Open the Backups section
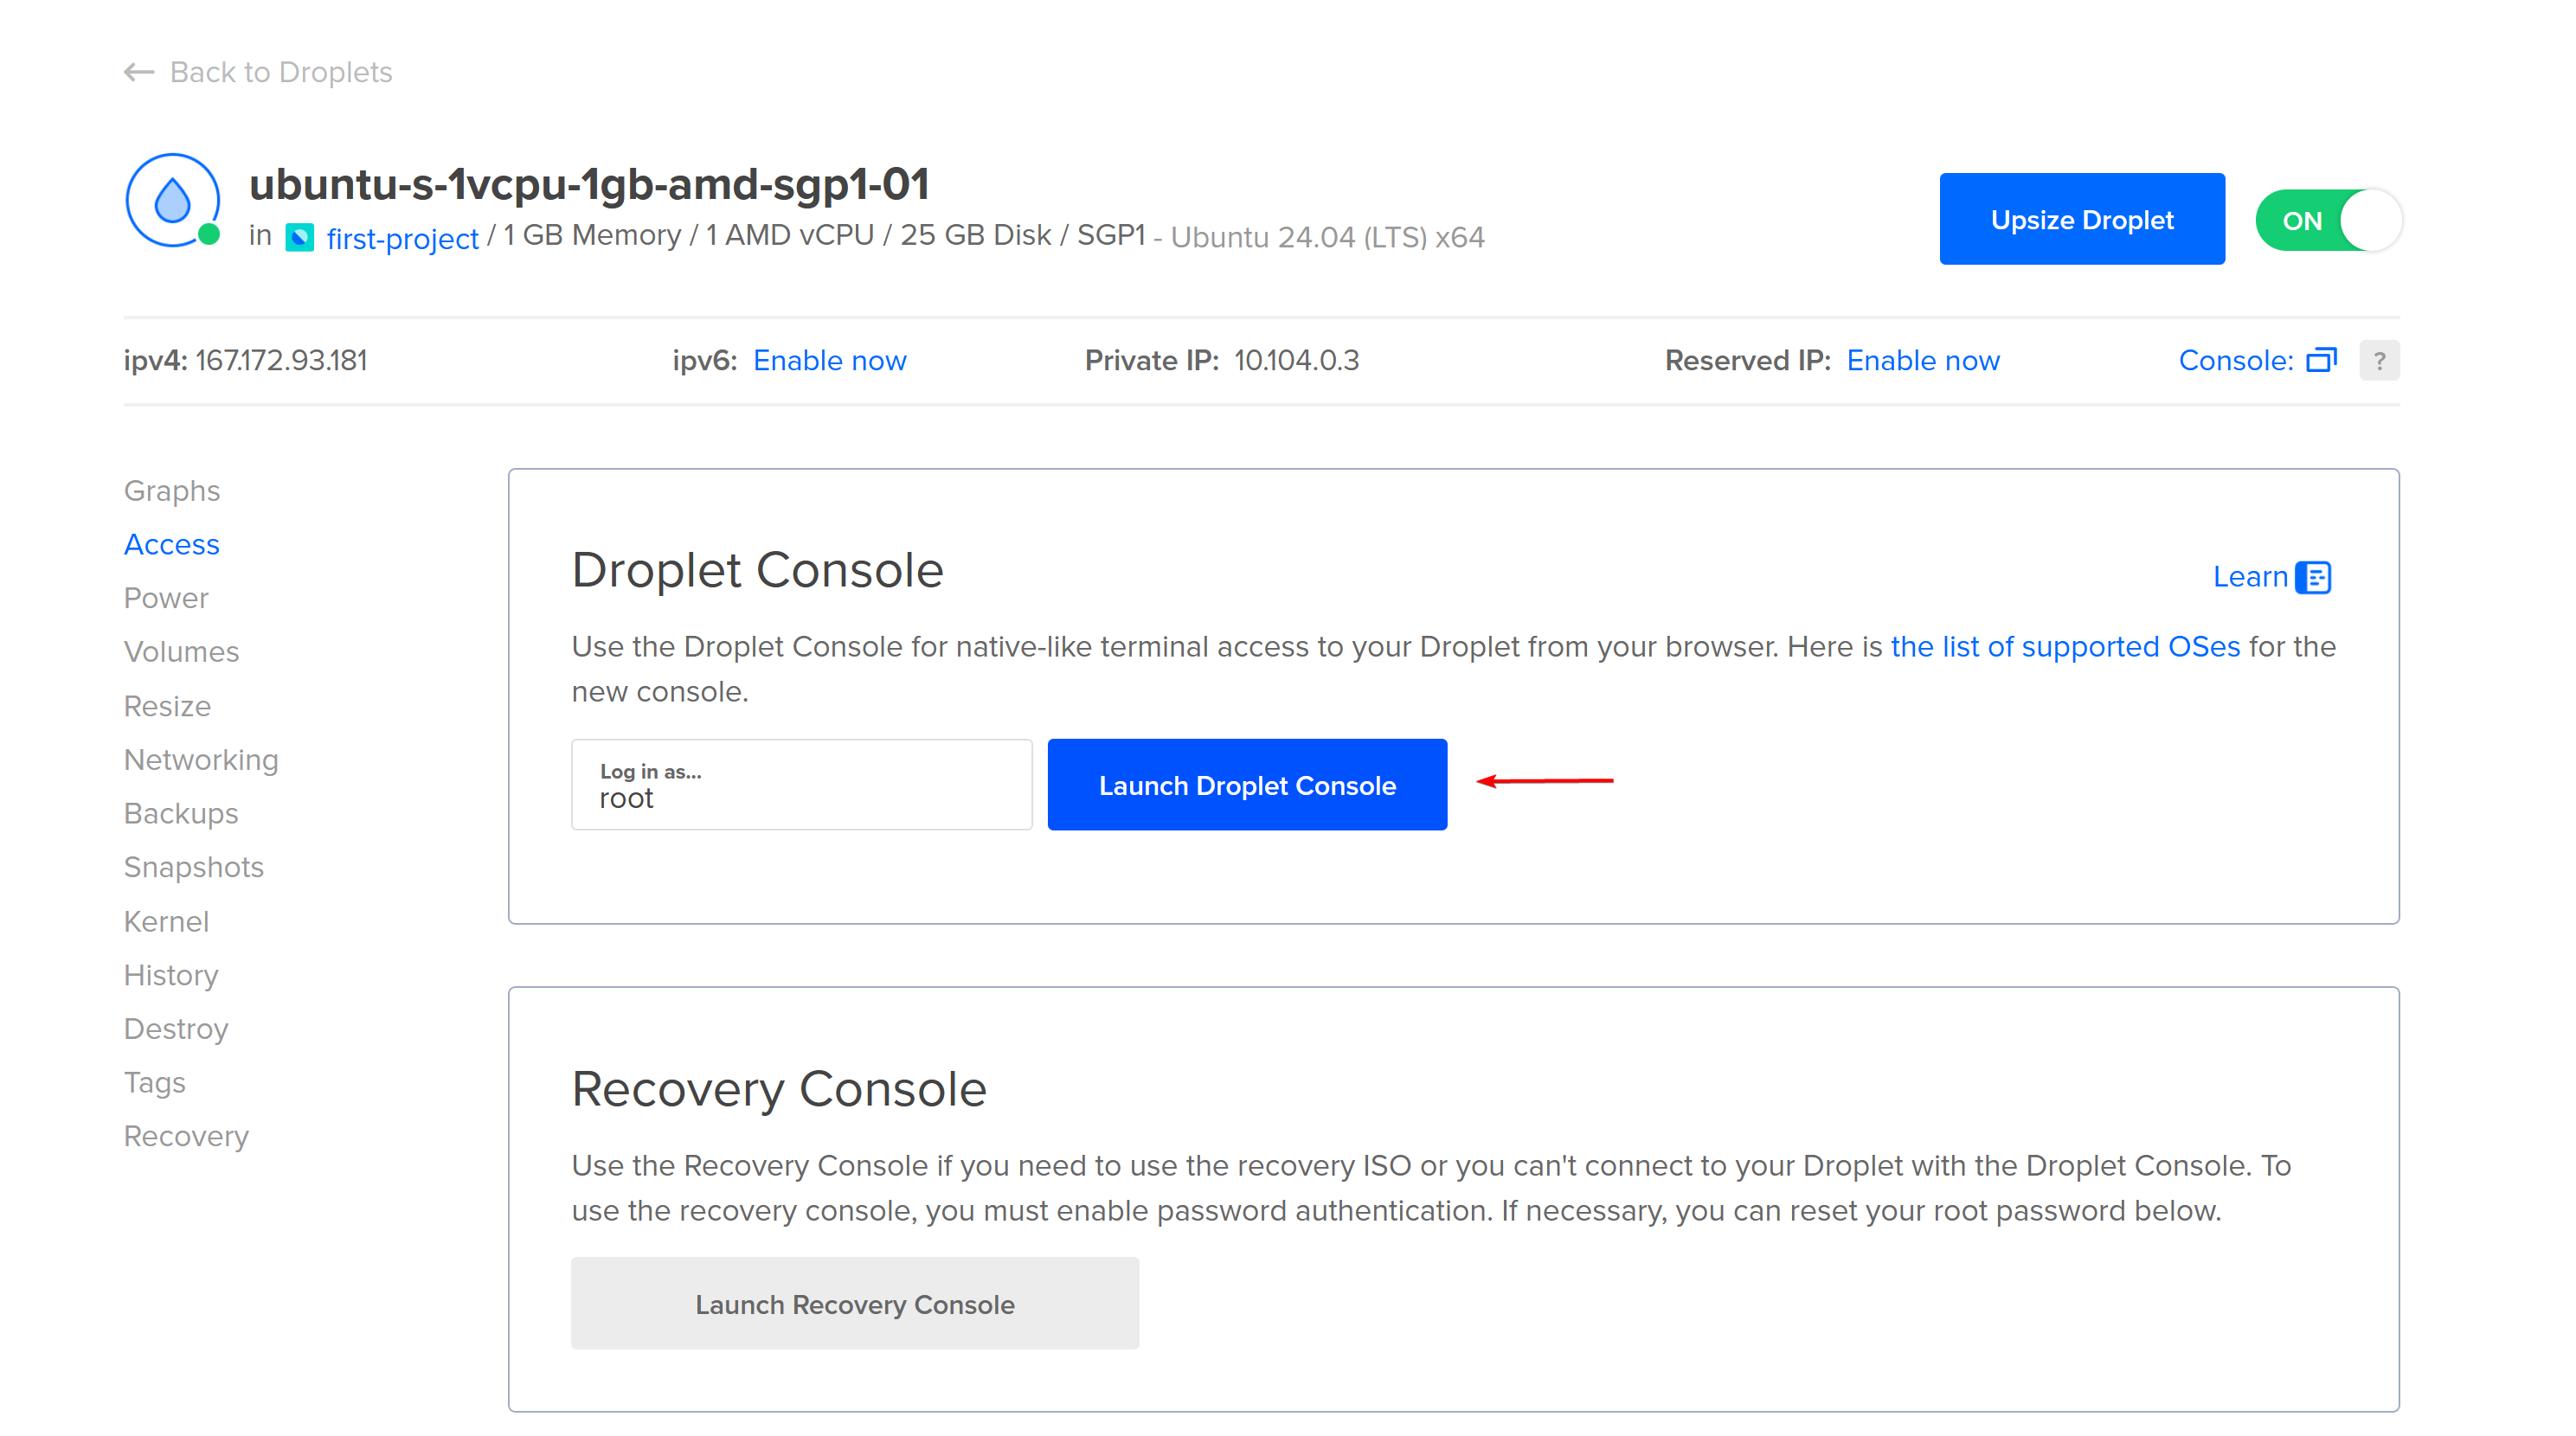This screenshot has height=1436, width=2576. (x=181, y=813)
